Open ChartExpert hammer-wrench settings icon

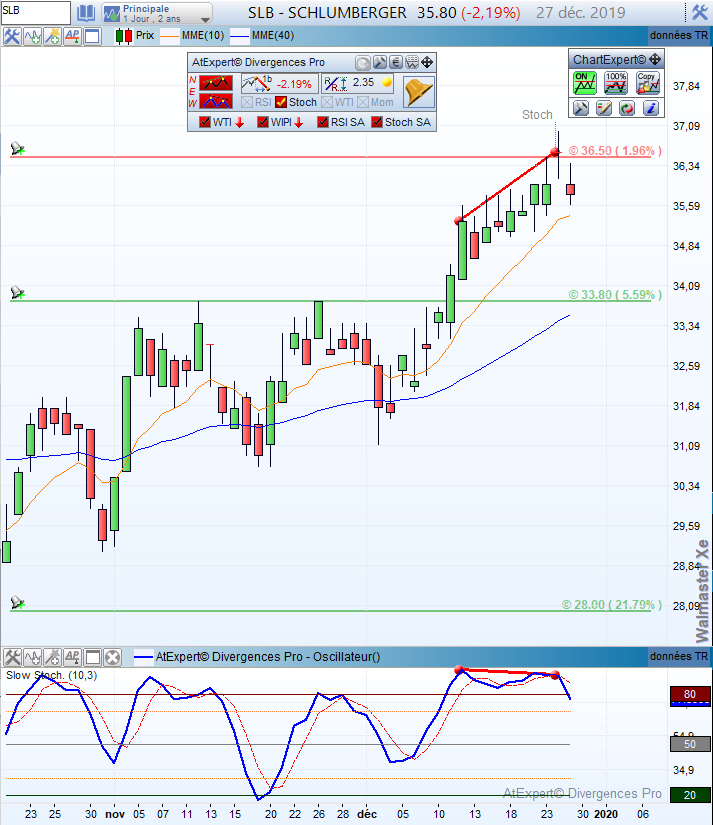tap(580, 108)
